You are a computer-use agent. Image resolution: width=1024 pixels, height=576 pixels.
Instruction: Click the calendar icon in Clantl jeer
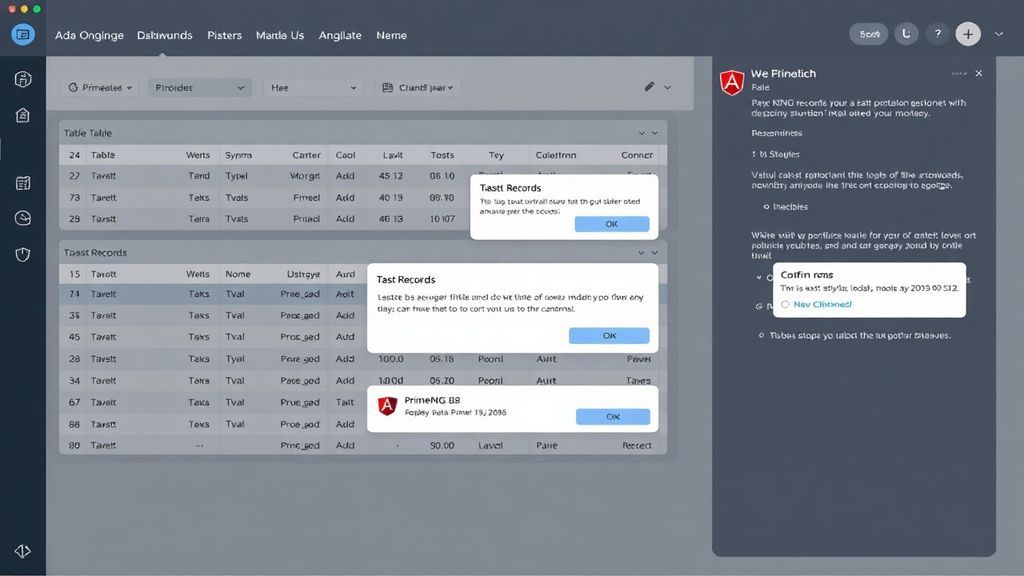[x=387, y=88]
